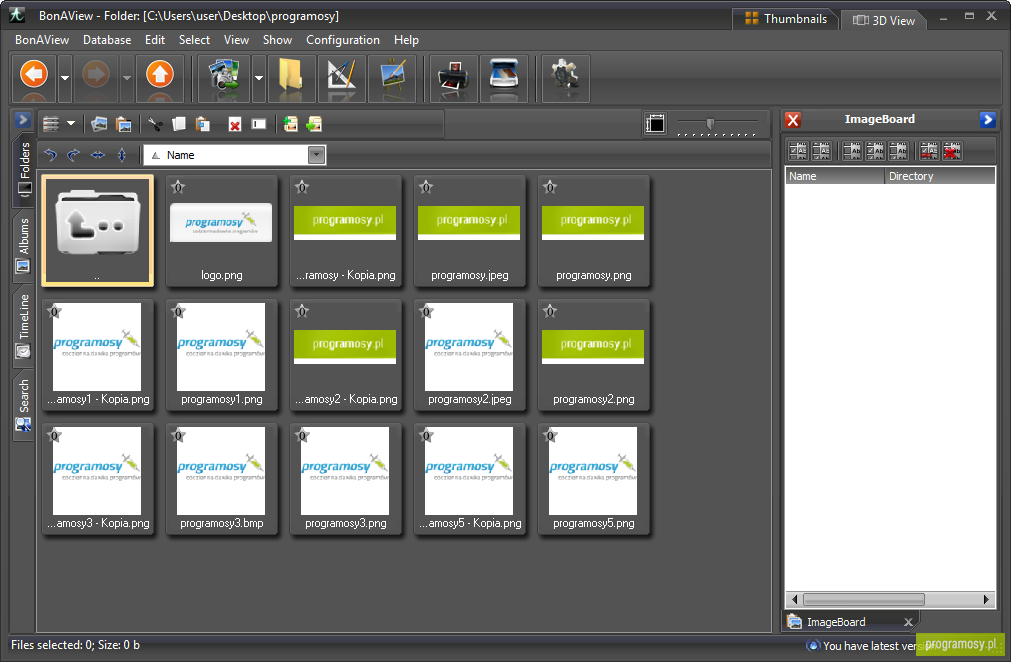Screen dimensions: 1011x662
Task: Open the TimeLine sidebar tab
Action: point(24,326)
